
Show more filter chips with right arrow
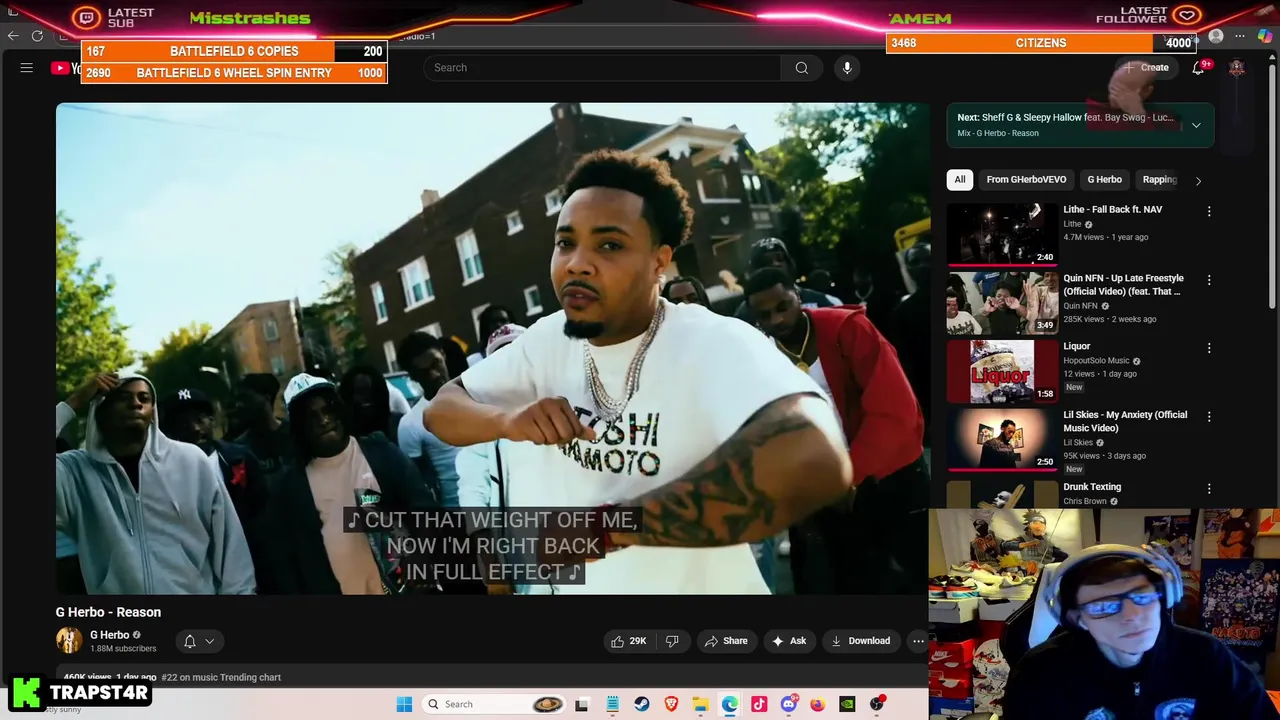(x=1198, y=180)
